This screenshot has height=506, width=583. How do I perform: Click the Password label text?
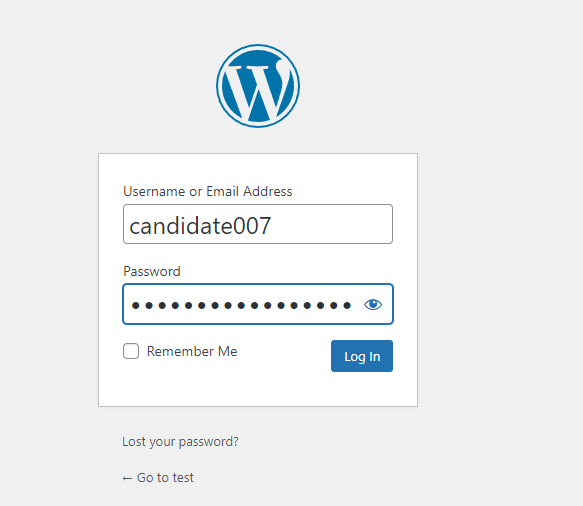coord(152,271)
